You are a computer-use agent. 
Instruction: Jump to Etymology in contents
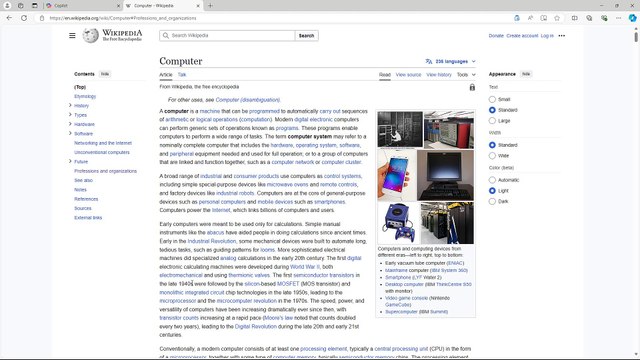[85, 96]
